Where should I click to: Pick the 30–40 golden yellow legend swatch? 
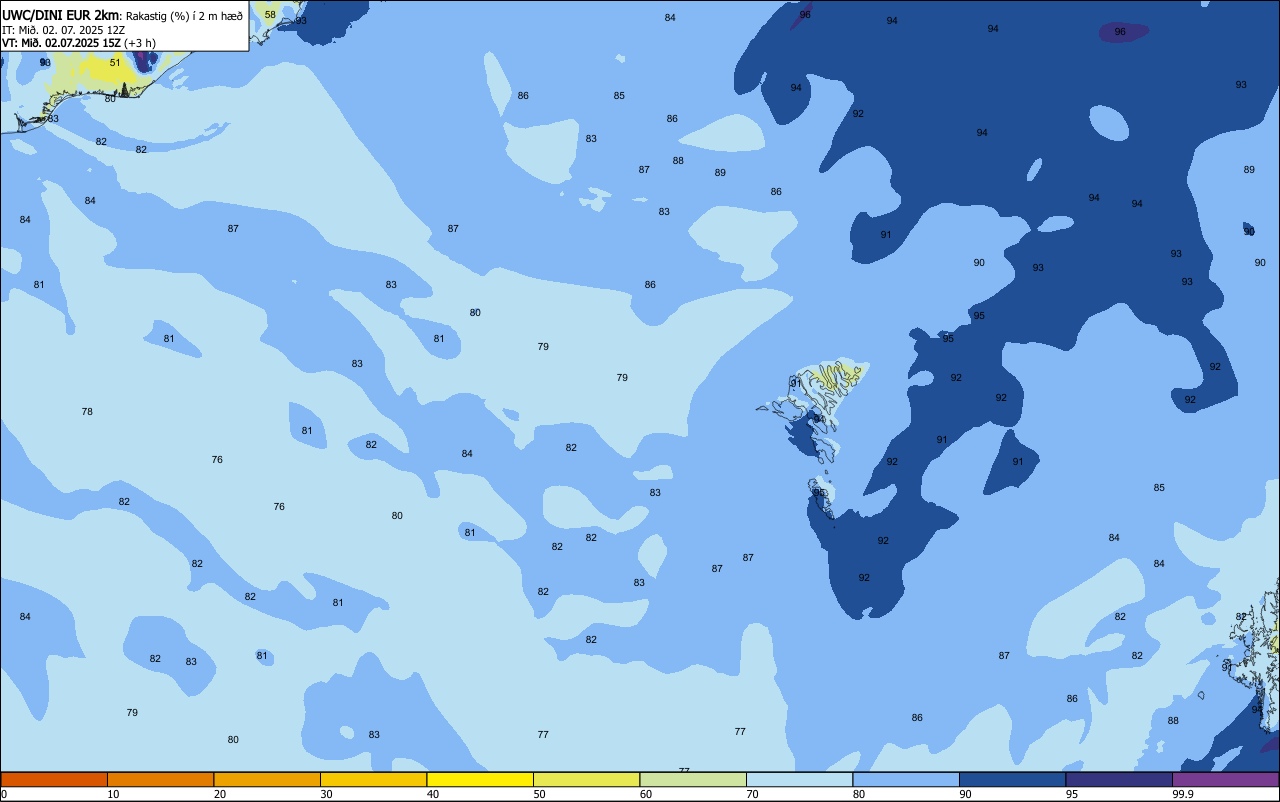coord(373,779)
